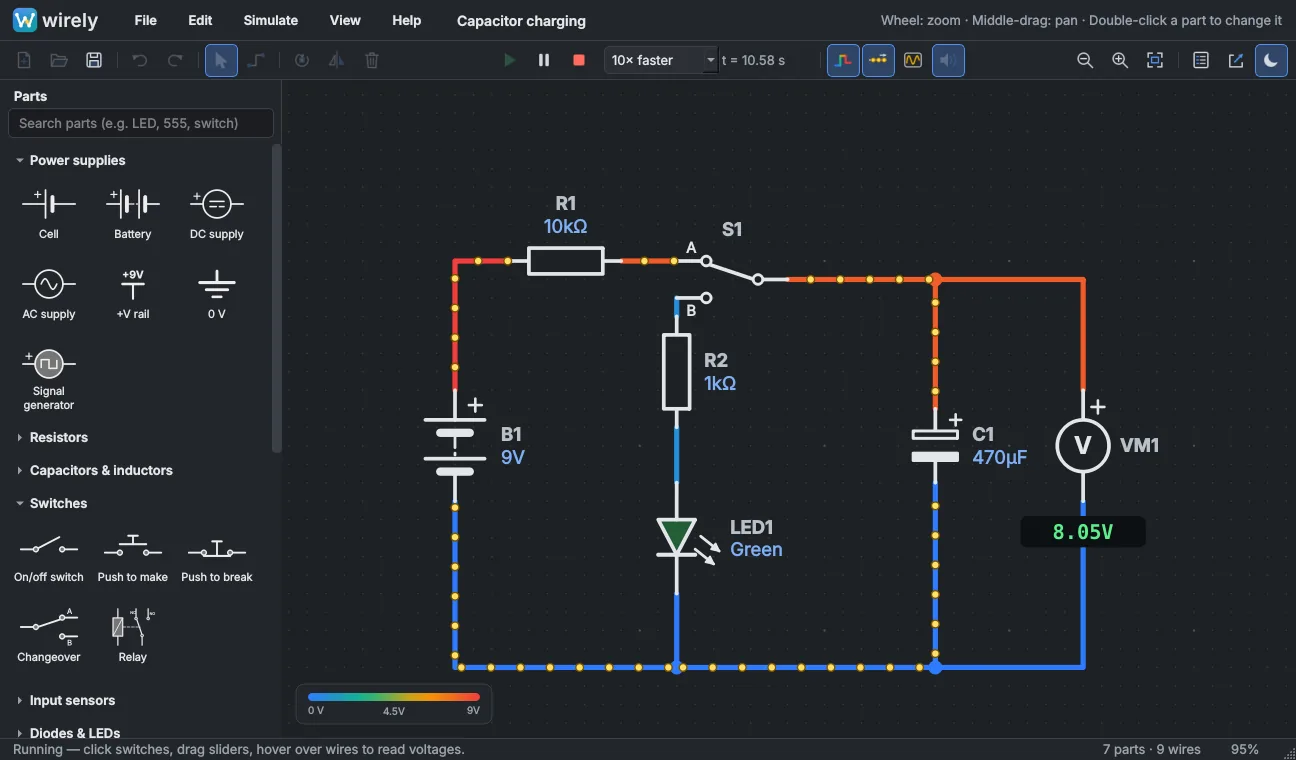The image size is (1296, 760).
Task: Open the File menu
Action: coord(146,20)
